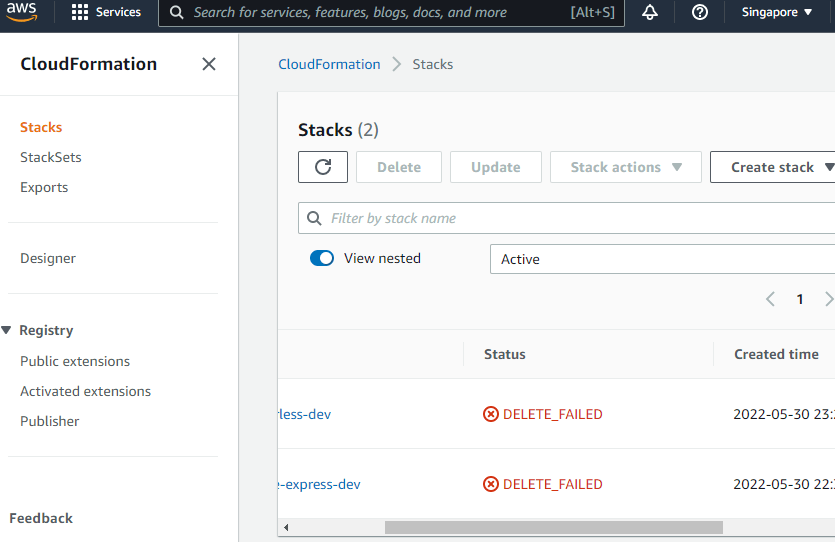Go to next page of stacks

tap(829, 299)
